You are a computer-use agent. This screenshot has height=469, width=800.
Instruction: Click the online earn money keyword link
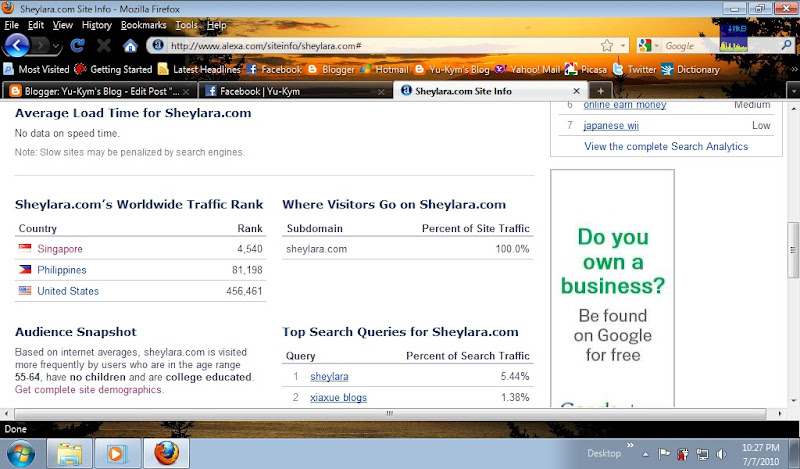tap(625, 105)
